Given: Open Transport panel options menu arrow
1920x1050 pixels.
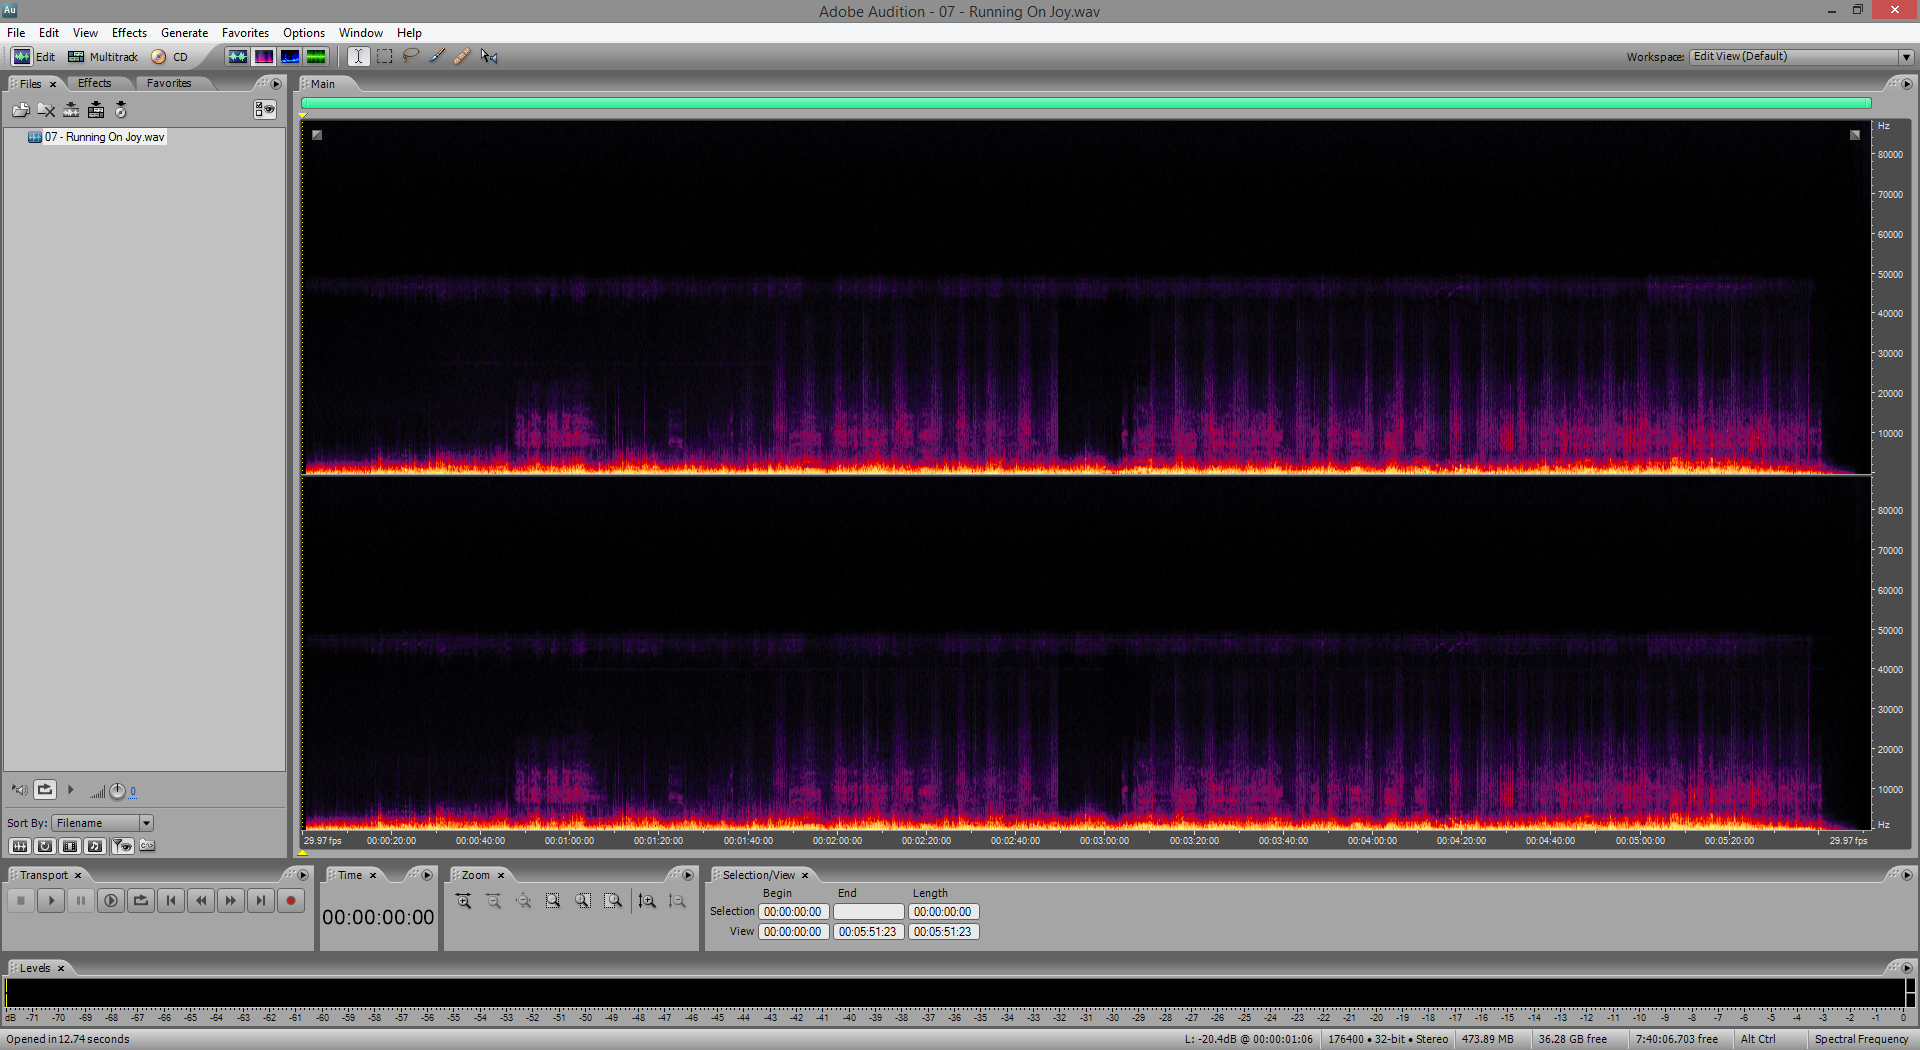Looking at the screenshot, I should [303, 875].
